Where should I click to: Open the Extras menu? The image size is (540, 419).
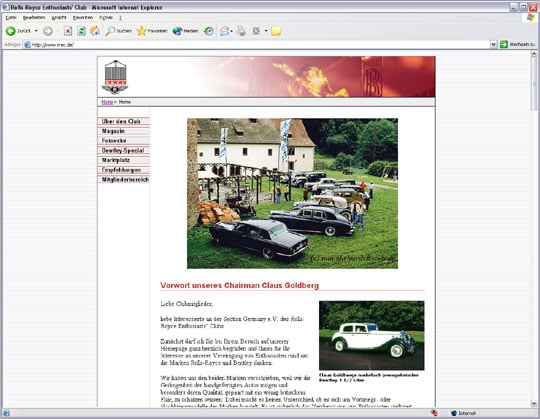[x=106, y=18]
